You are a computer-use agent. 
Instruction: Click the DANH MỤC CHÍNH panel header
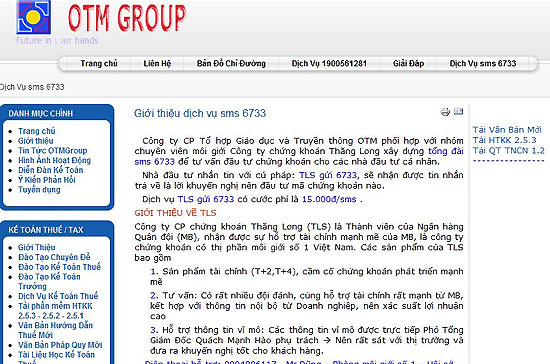(x=41, y=114)
